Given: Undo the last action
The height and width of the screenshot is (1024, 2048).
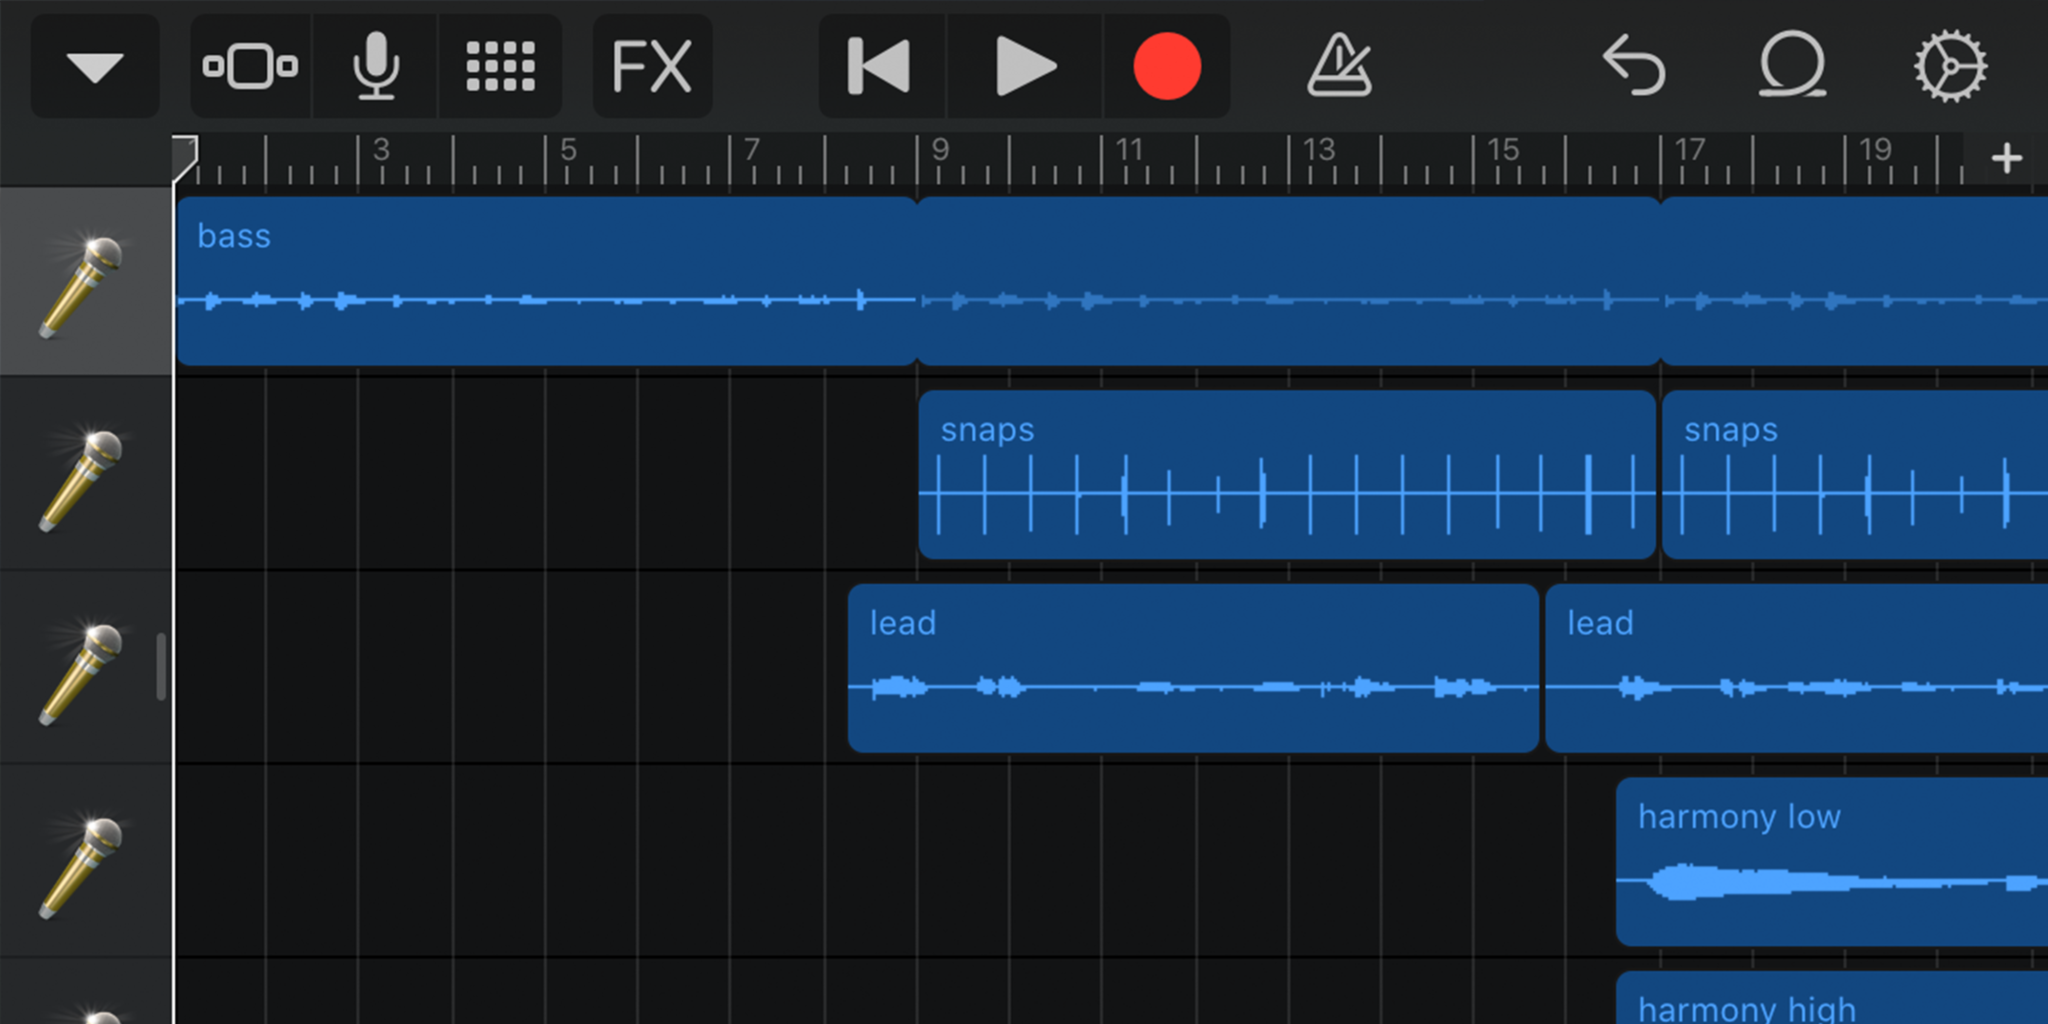Looking at the screenshot, I should [x=1634, y=67].
